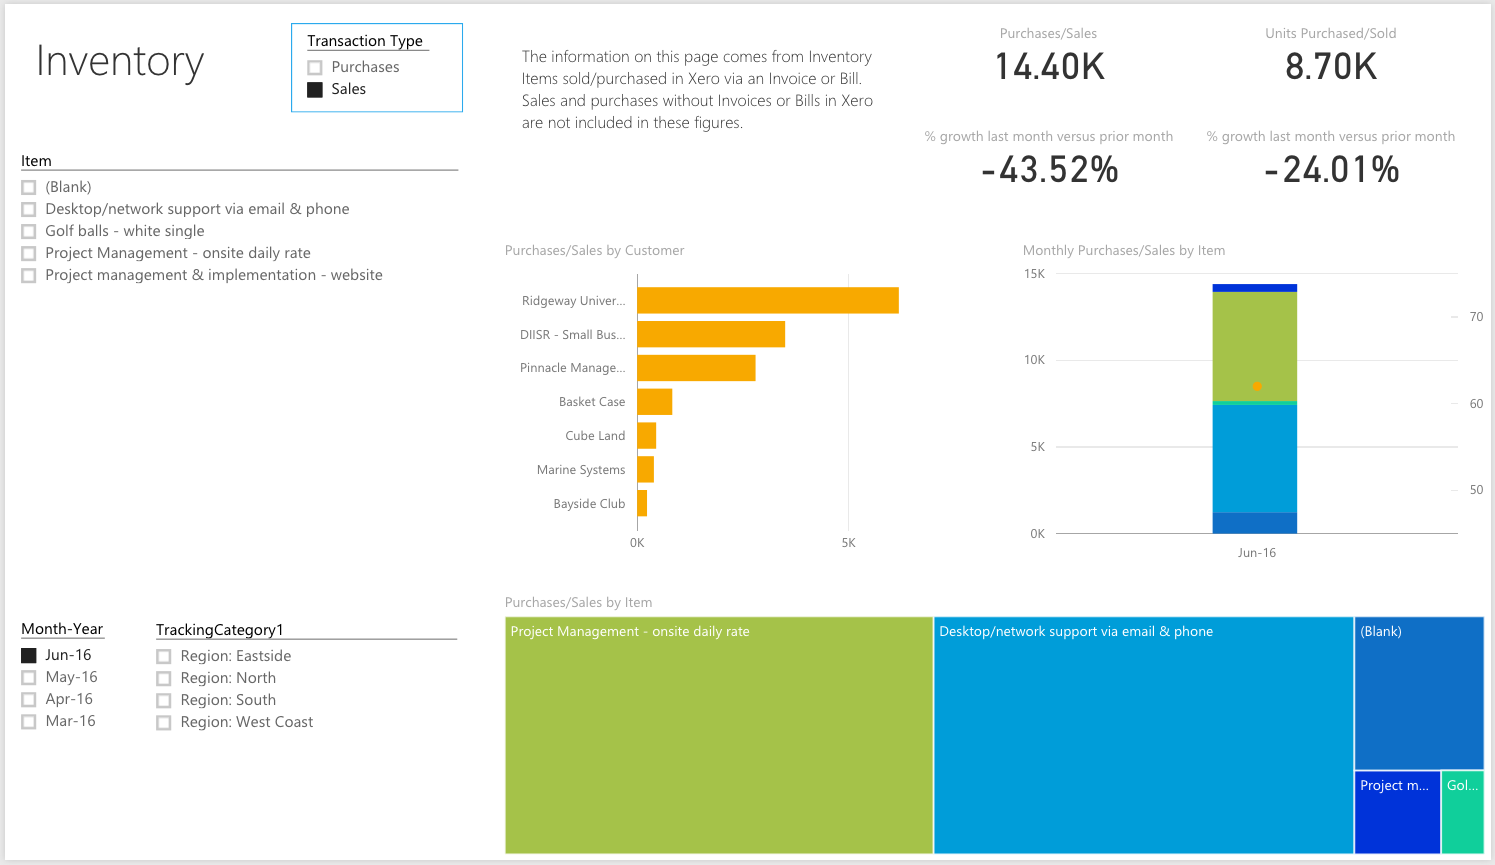This screenshot has height=865, width=1495.
Task: Check Project Management - onsite daily rate filter
Action: pos(29,253)
